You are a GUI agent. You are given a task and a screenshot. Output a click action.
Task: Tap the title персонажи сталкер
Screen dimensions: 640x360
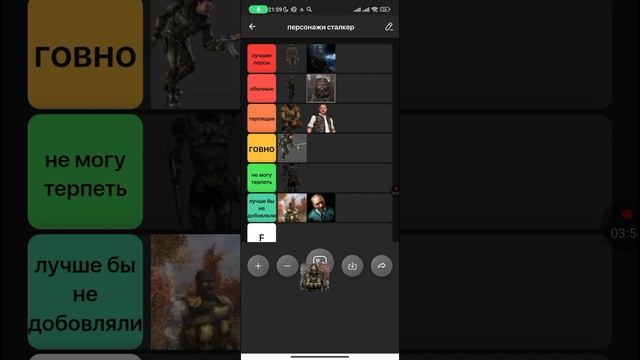coord(320,27)
